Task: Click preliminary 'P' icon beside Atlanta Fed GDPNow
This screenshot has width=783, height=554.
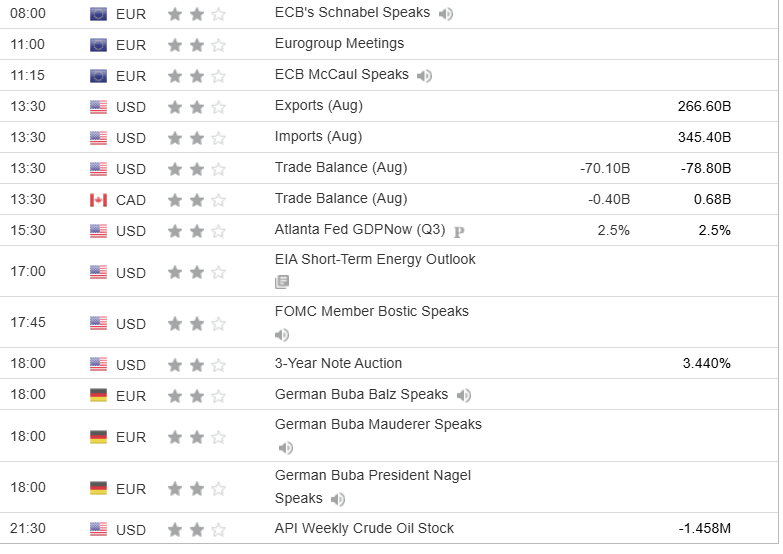Action: 459,231
